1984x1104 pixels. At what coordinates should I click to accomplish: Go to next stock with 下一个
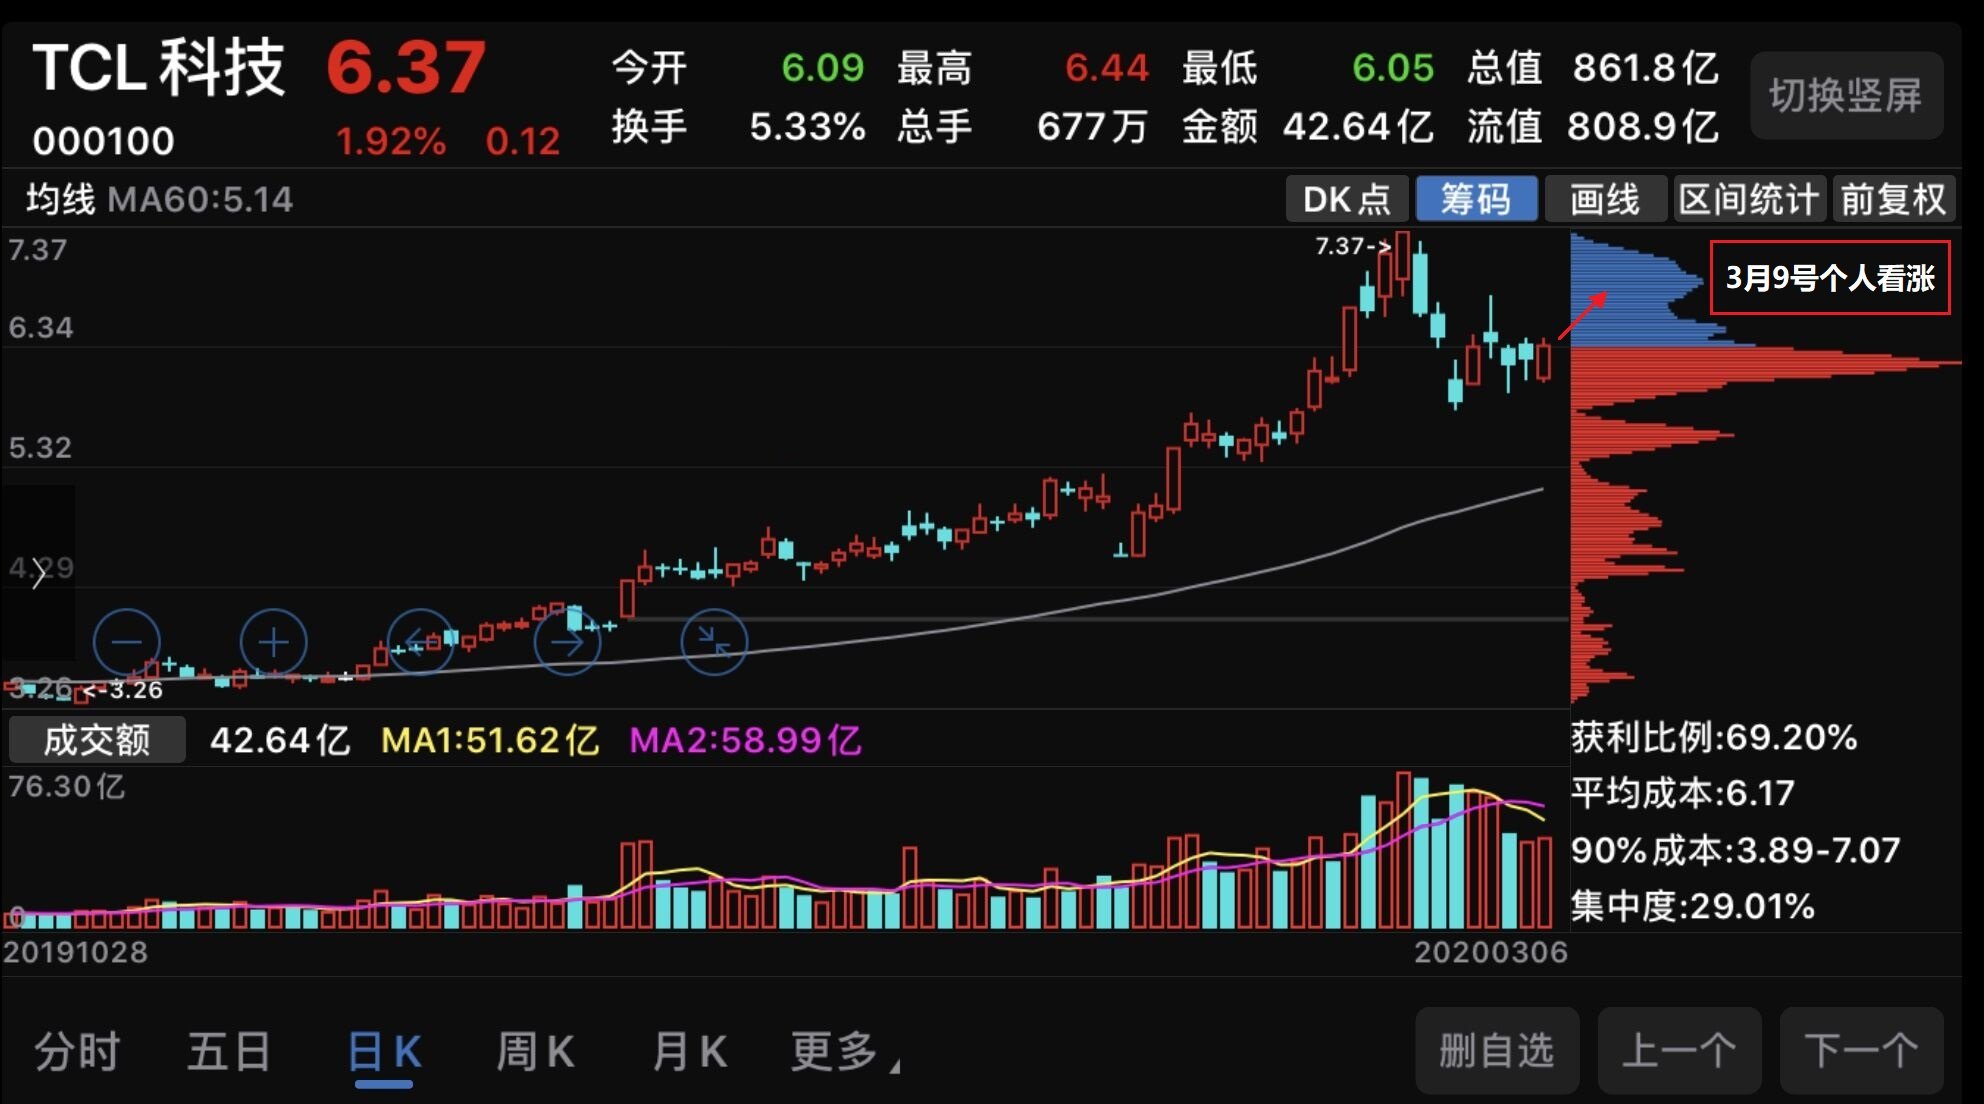[x=1861, y=1051]
